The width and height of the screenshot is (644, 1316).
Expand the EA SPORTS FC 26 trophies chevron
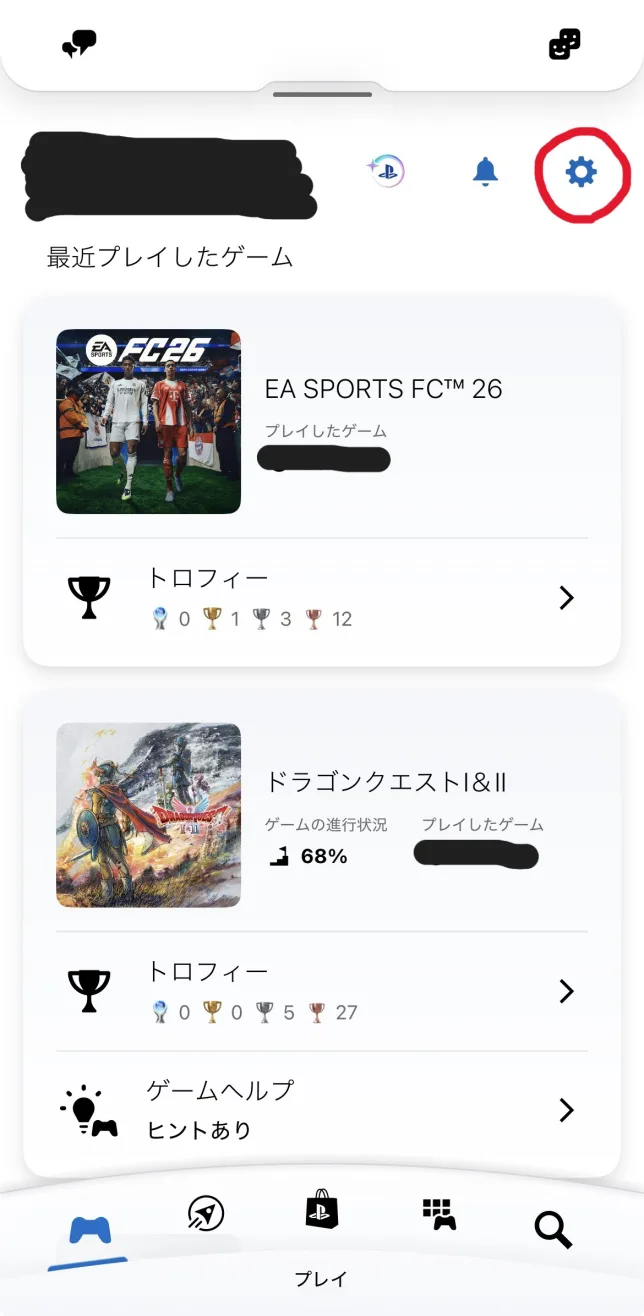(x=567, y=598)
